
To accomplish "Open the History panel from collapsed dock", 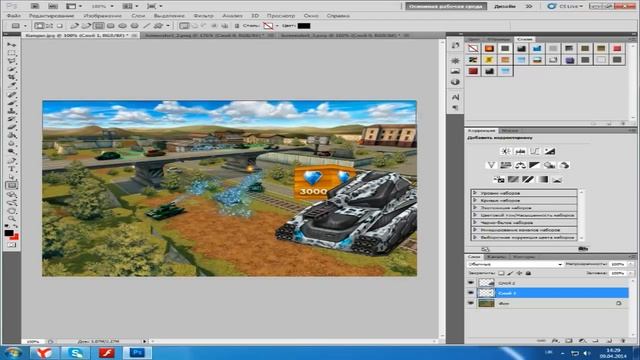I will tap(456, 46).
